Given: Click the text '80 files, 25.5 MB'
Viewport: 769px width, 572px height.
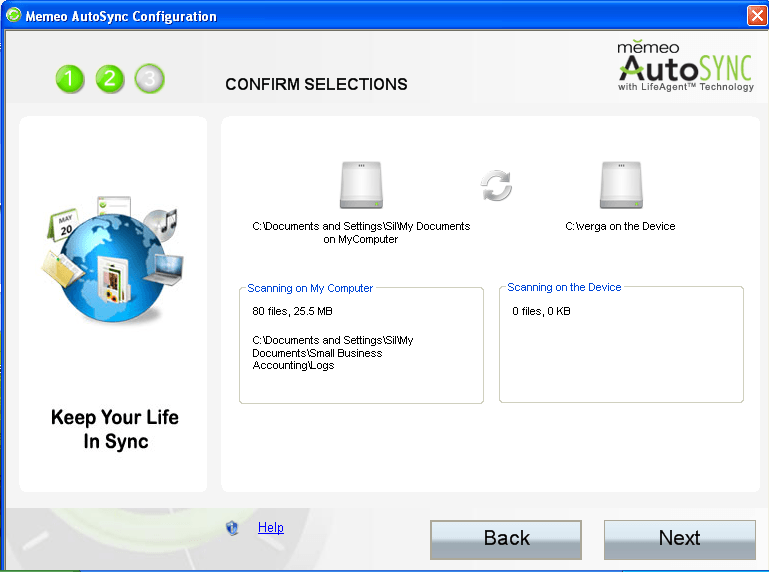Looking at the screenshot, I should (x=292, y=312).
